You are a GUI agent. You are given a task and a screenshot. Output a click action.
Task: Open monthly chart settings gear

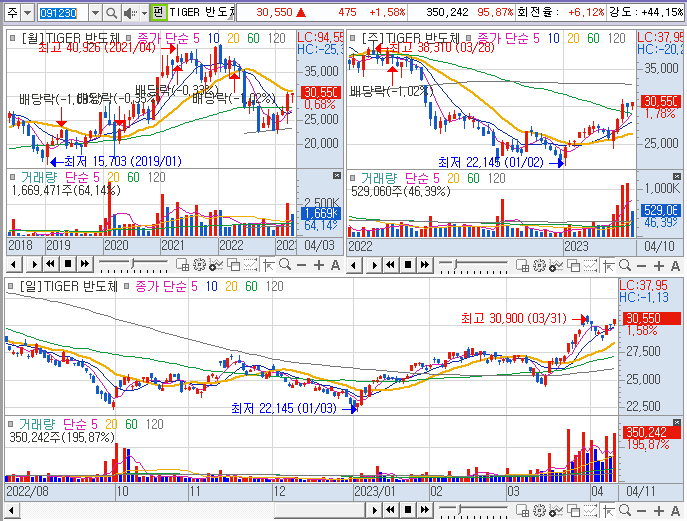(199, 265)
